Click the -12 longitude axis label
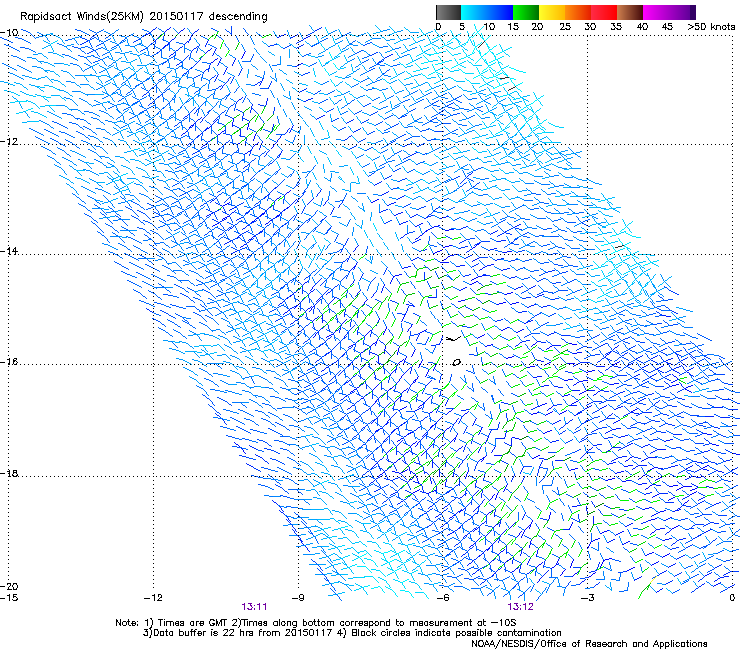This screenshot has width=740, height=650. click(153, 598)
